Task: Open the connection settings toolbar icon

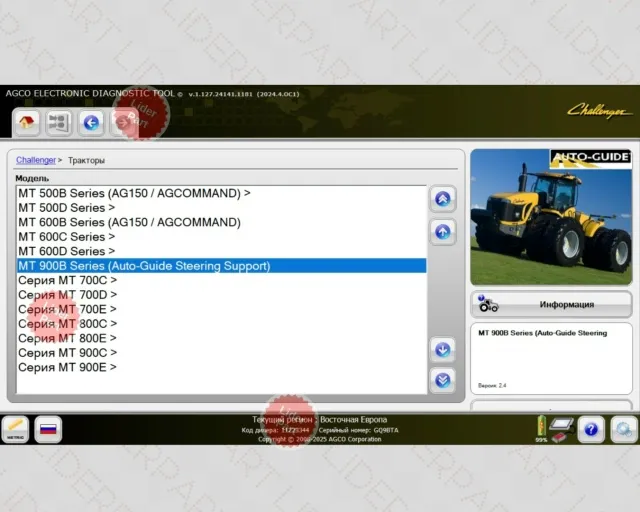Action: tap(59, 122)
